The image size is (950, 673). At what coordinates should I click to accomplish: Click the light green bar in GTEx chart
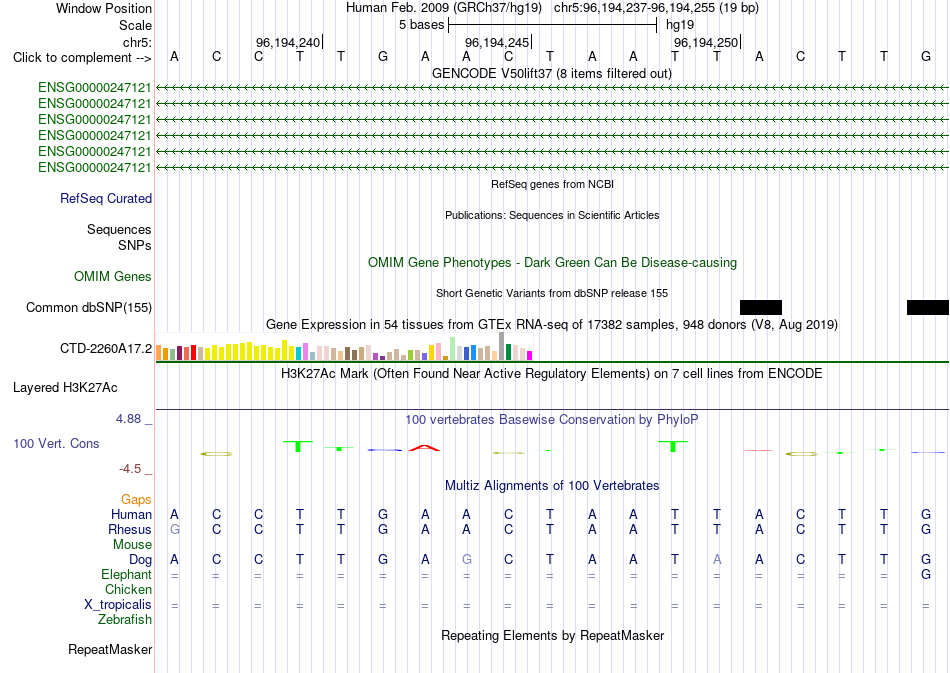point(453,349)
